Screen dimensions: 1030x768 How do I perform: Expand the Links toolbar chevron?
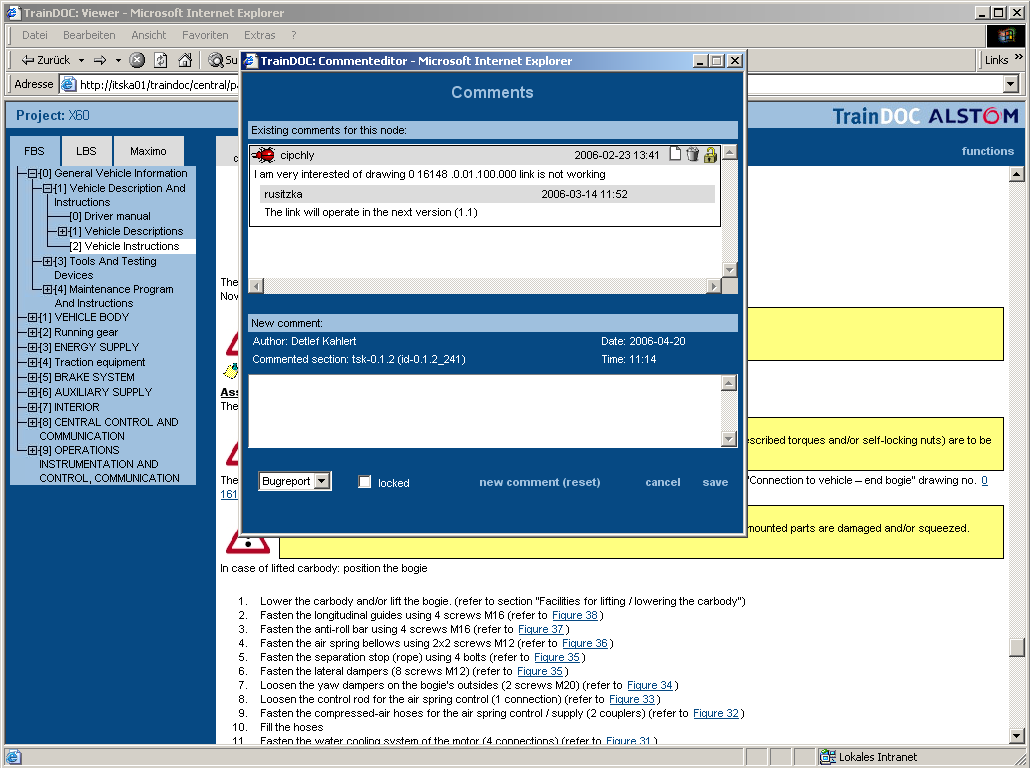[1018, 58]
